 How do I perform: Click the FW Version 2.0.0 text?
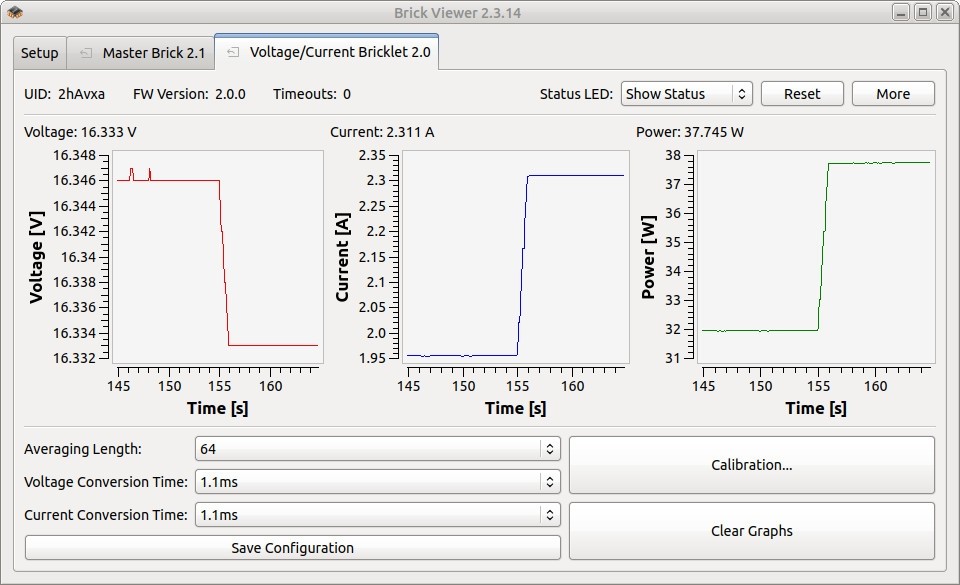(189, 94)
